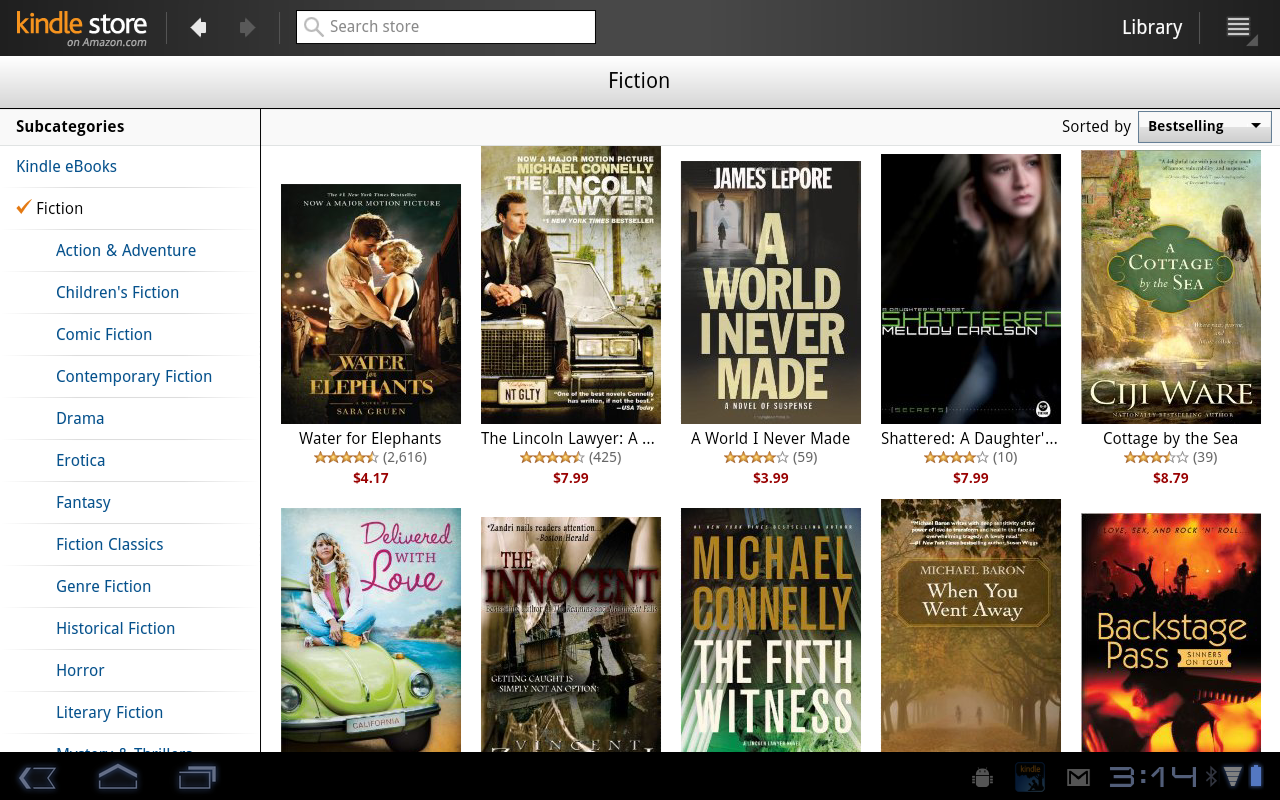Open the Library tab
This screenshot has width=1280, height=800.
click(x=1151, y=28)
